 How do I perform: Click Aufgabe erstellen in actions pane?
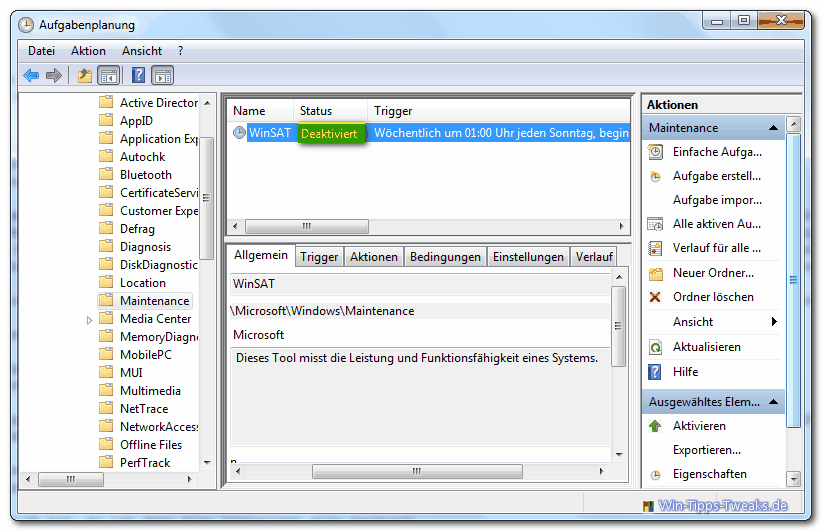click(x=716, y=176)
